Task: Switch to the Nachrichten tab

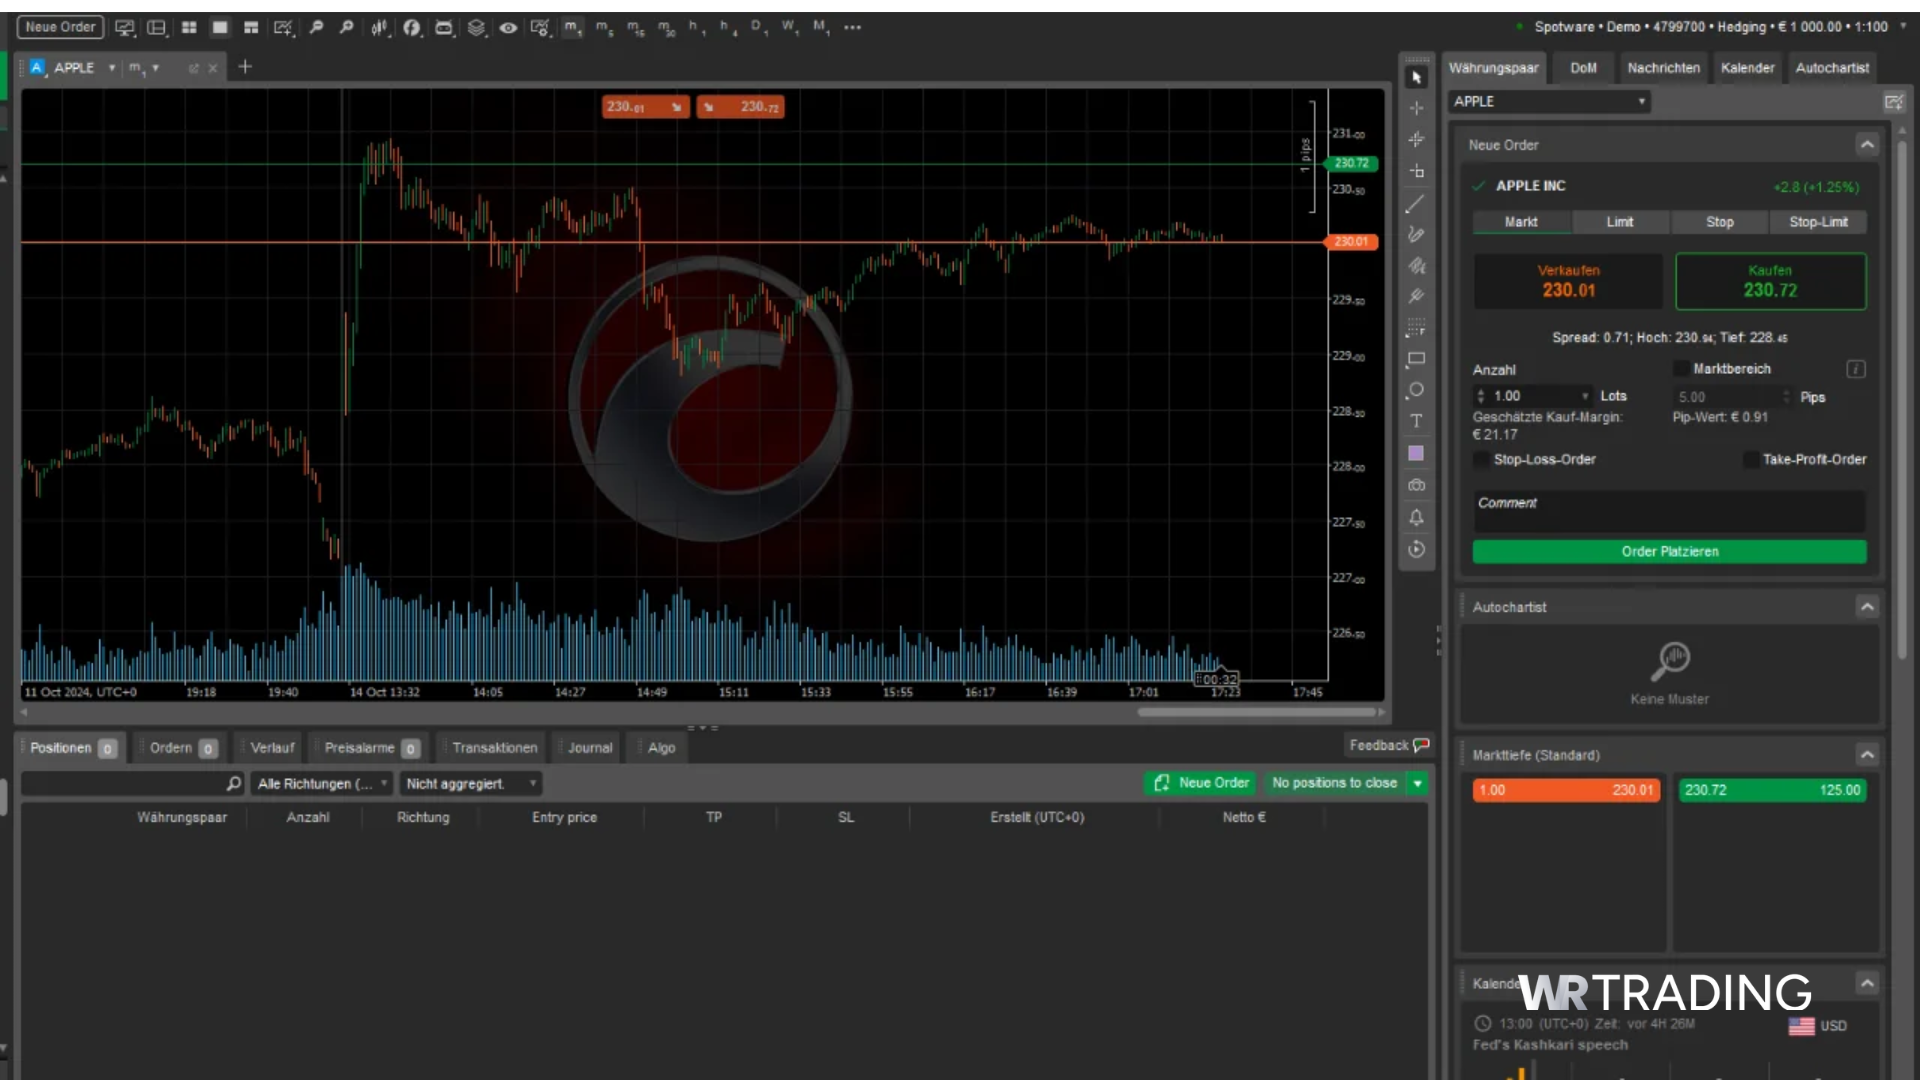Action: point(1663,68)
